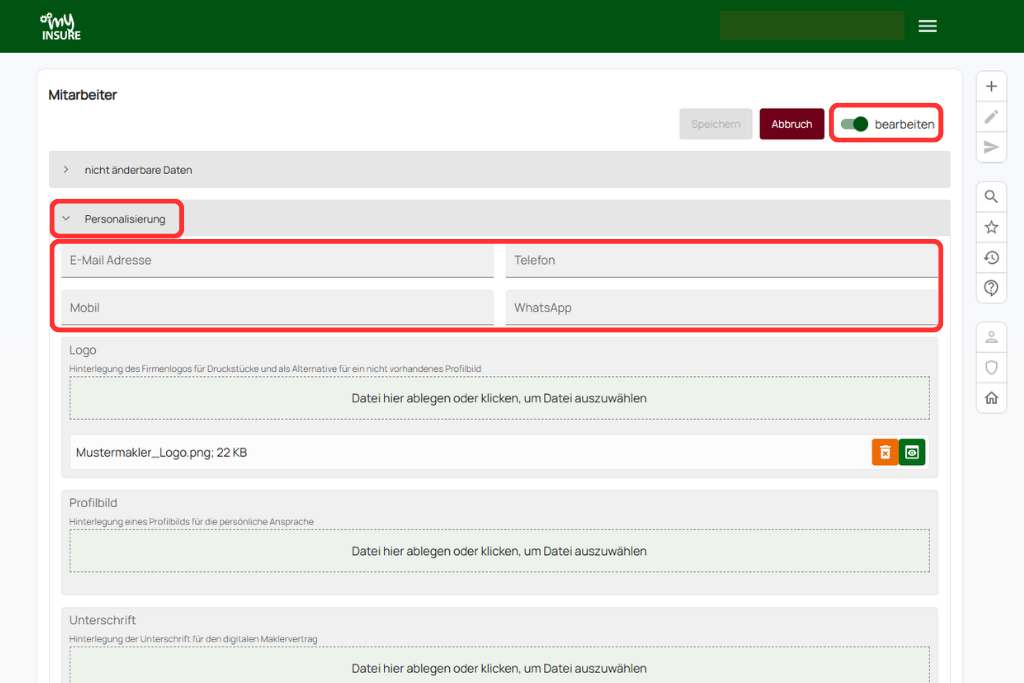Click the Speichern button
Image resolution: width=1024 pixels, height=683 pixels.
coord(716,124)
